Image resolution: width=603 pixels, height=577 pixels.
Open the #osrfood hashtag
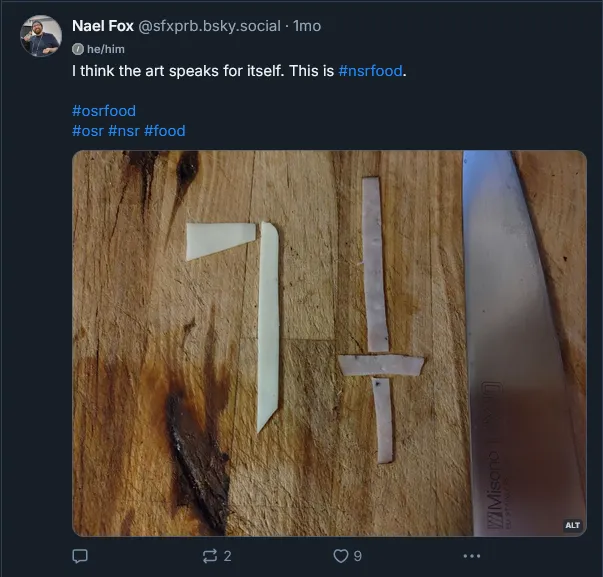click(x=104, y=111)
